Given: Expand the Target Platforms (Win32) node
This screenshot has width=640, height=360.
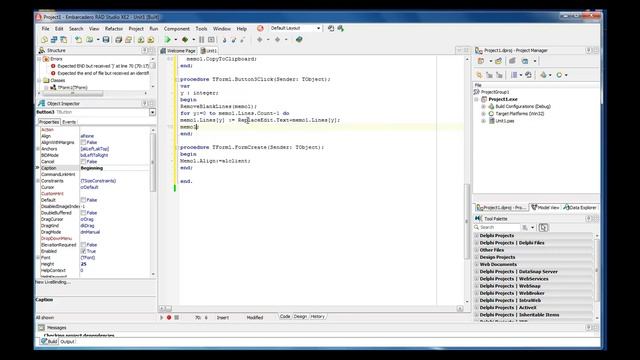Looking at the screenshot, I should [x=484, y=114].
